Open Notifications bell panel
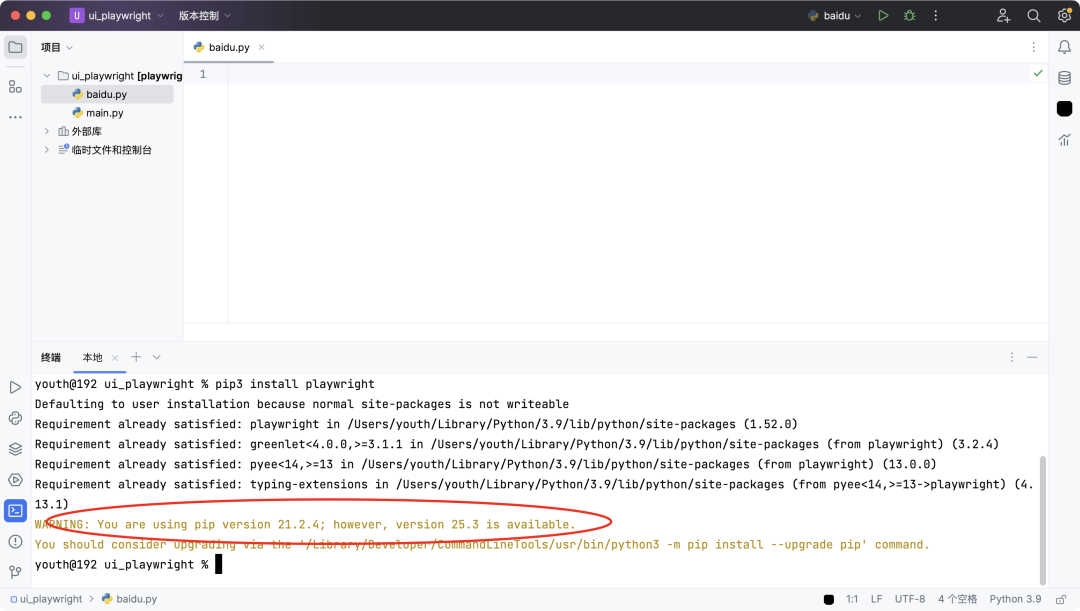Image resolution: width=1080 pixels, height=611 pixels. point(1064,47)
